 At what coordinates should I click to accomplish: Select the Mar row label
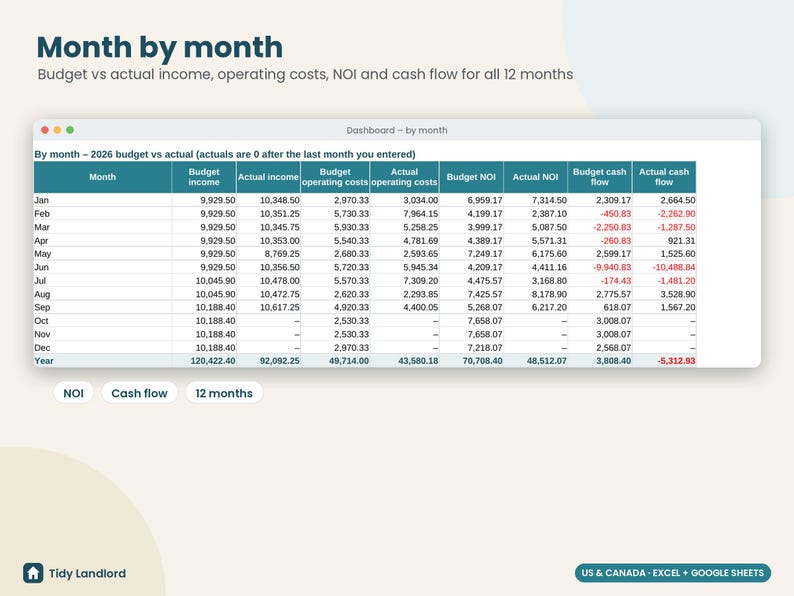[x=42, y=227]
